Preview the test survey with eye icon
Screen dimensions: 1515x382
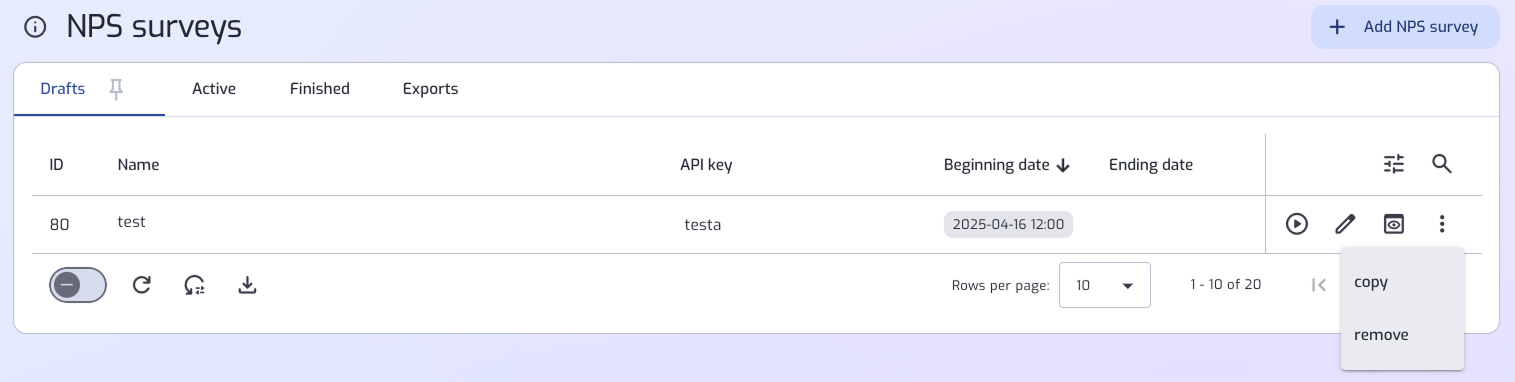1393,224
